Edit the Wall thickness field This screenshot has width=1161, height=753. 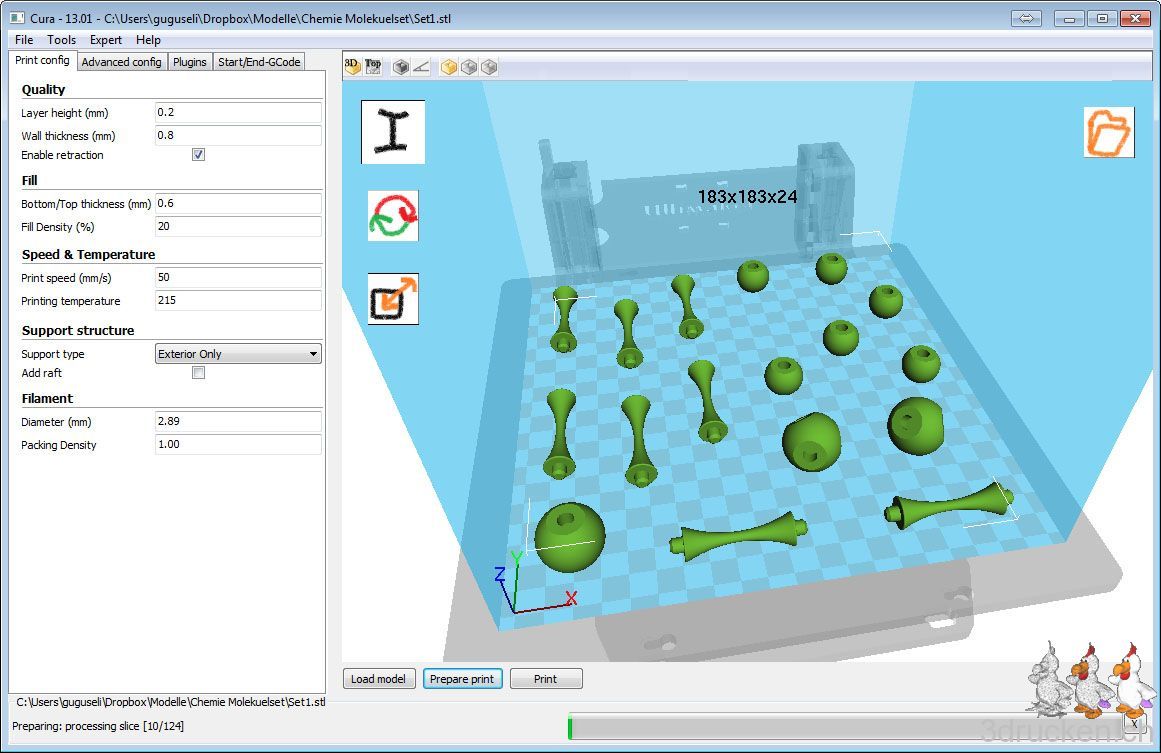pyautogui.click(x=238, y=135)
